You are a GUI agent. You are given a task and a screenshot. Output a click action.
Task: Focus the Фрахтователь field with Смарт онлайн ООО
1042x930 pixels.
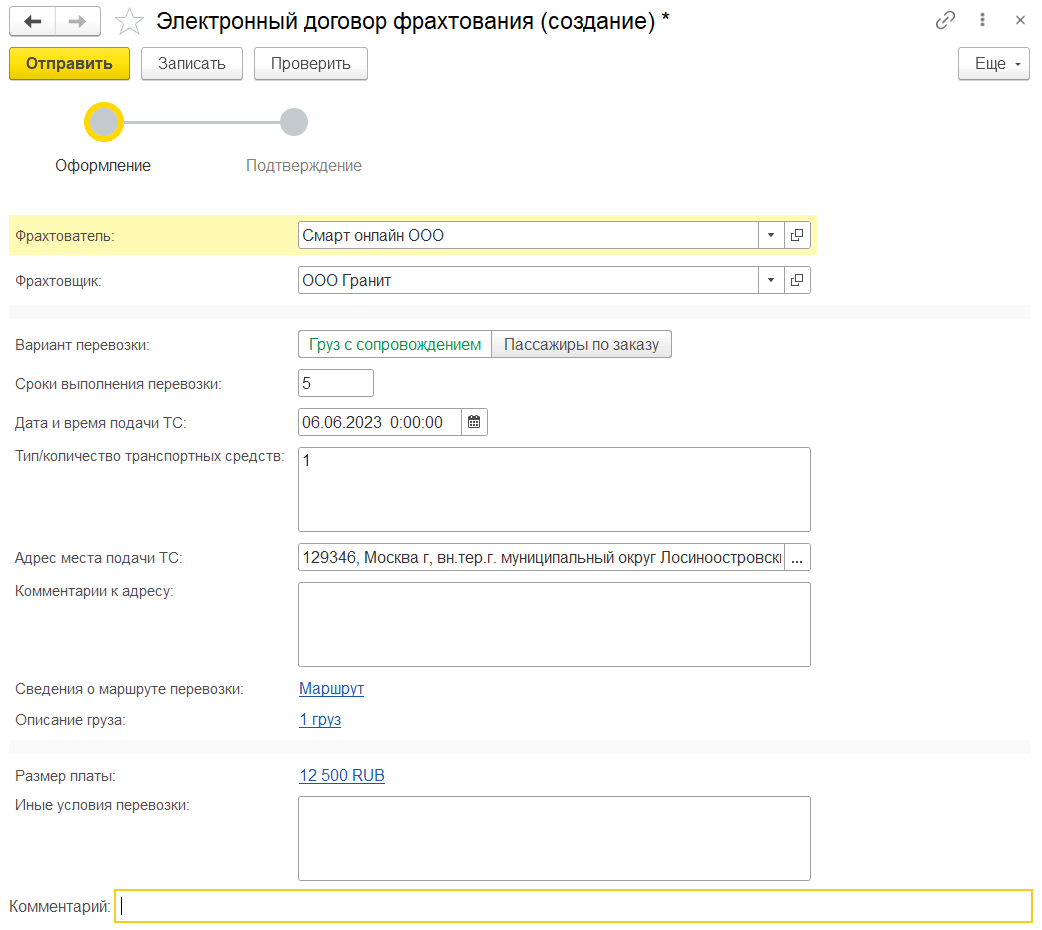pyautogui.click(x=528, y=235)
